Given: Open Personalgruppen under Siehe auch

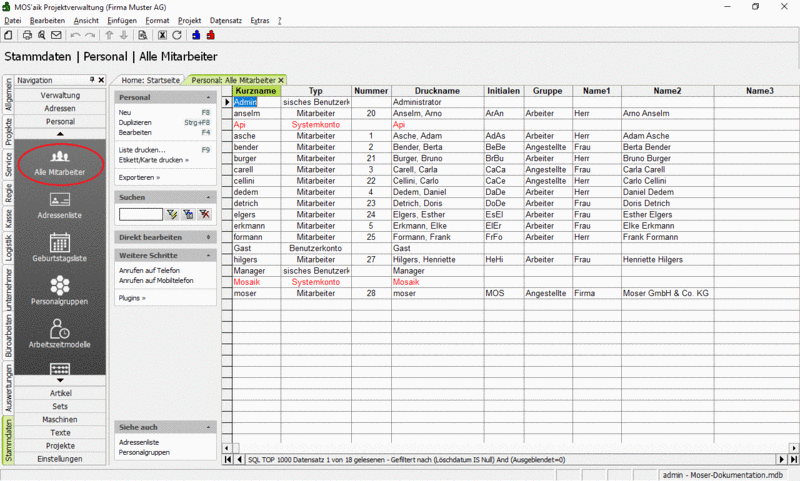Looking at the screenshot, I should tap(144, 452).
